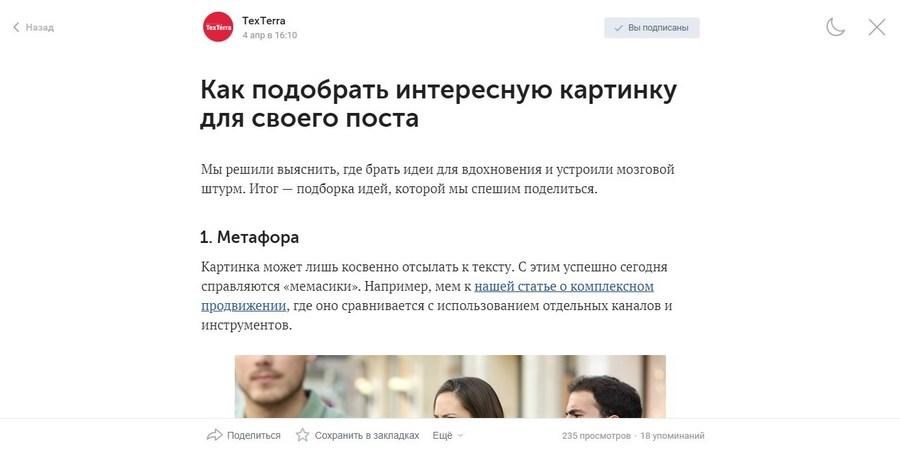Click the bookmark star icon

[302, 435]
